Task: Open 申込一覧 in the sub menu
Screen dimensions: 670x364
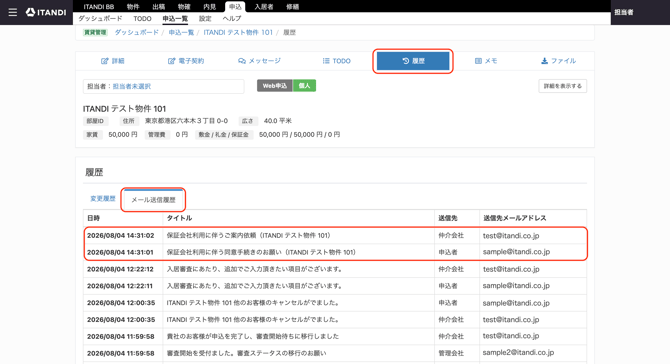Action: [x=175, y=18]
